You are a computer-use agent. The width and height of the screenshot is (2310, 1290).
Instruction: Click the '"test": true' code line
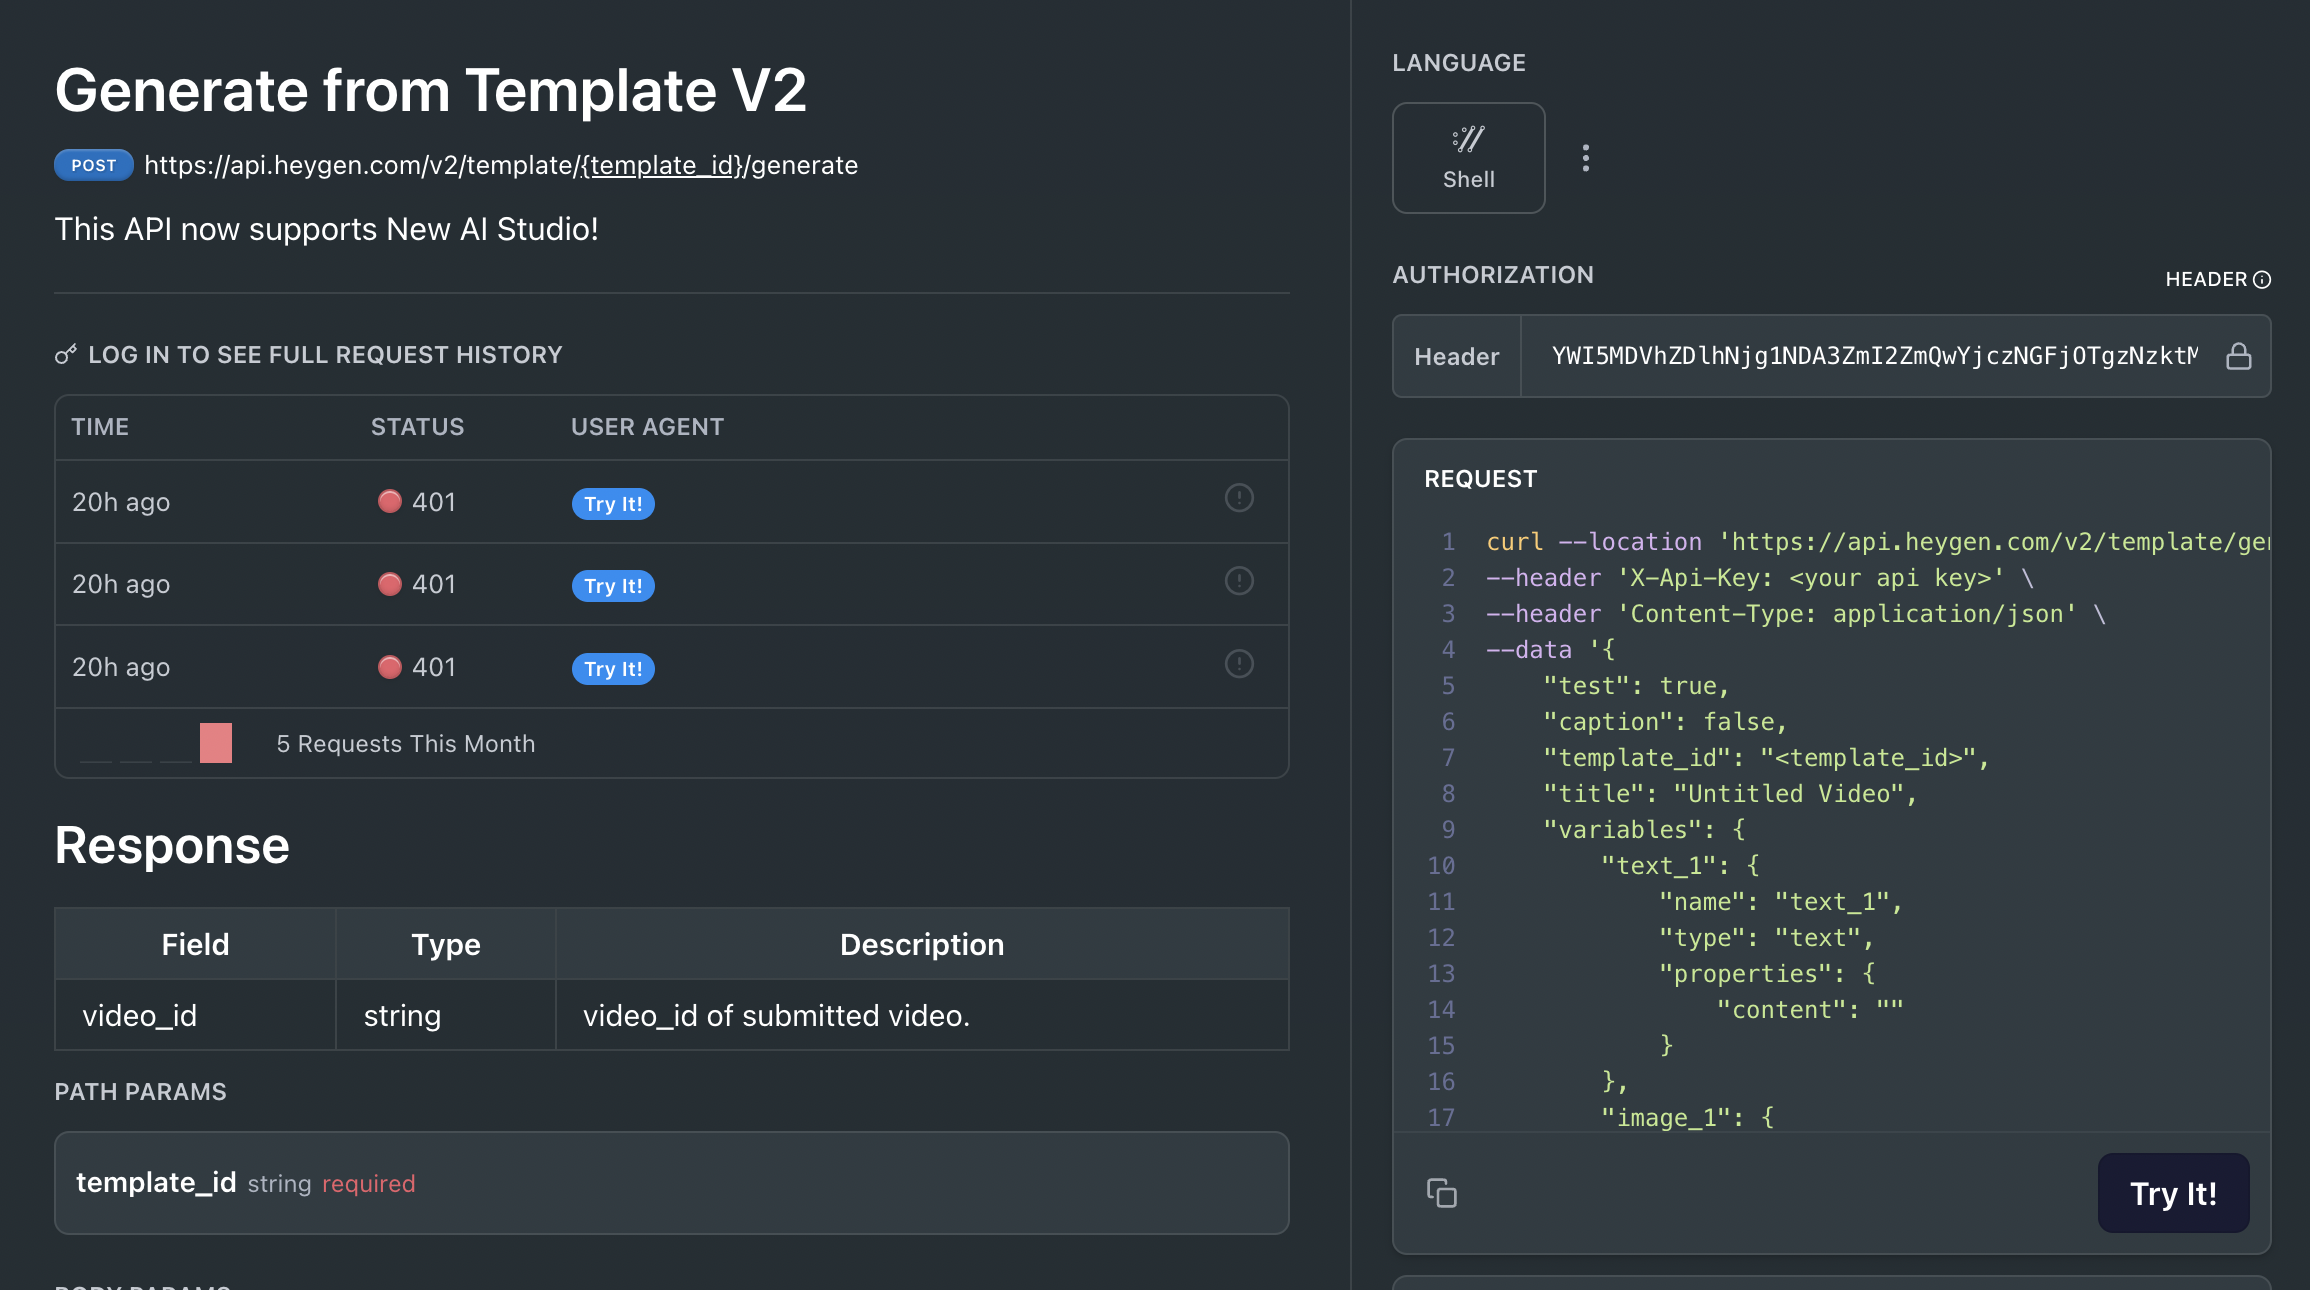click(x=1636, y=686)
